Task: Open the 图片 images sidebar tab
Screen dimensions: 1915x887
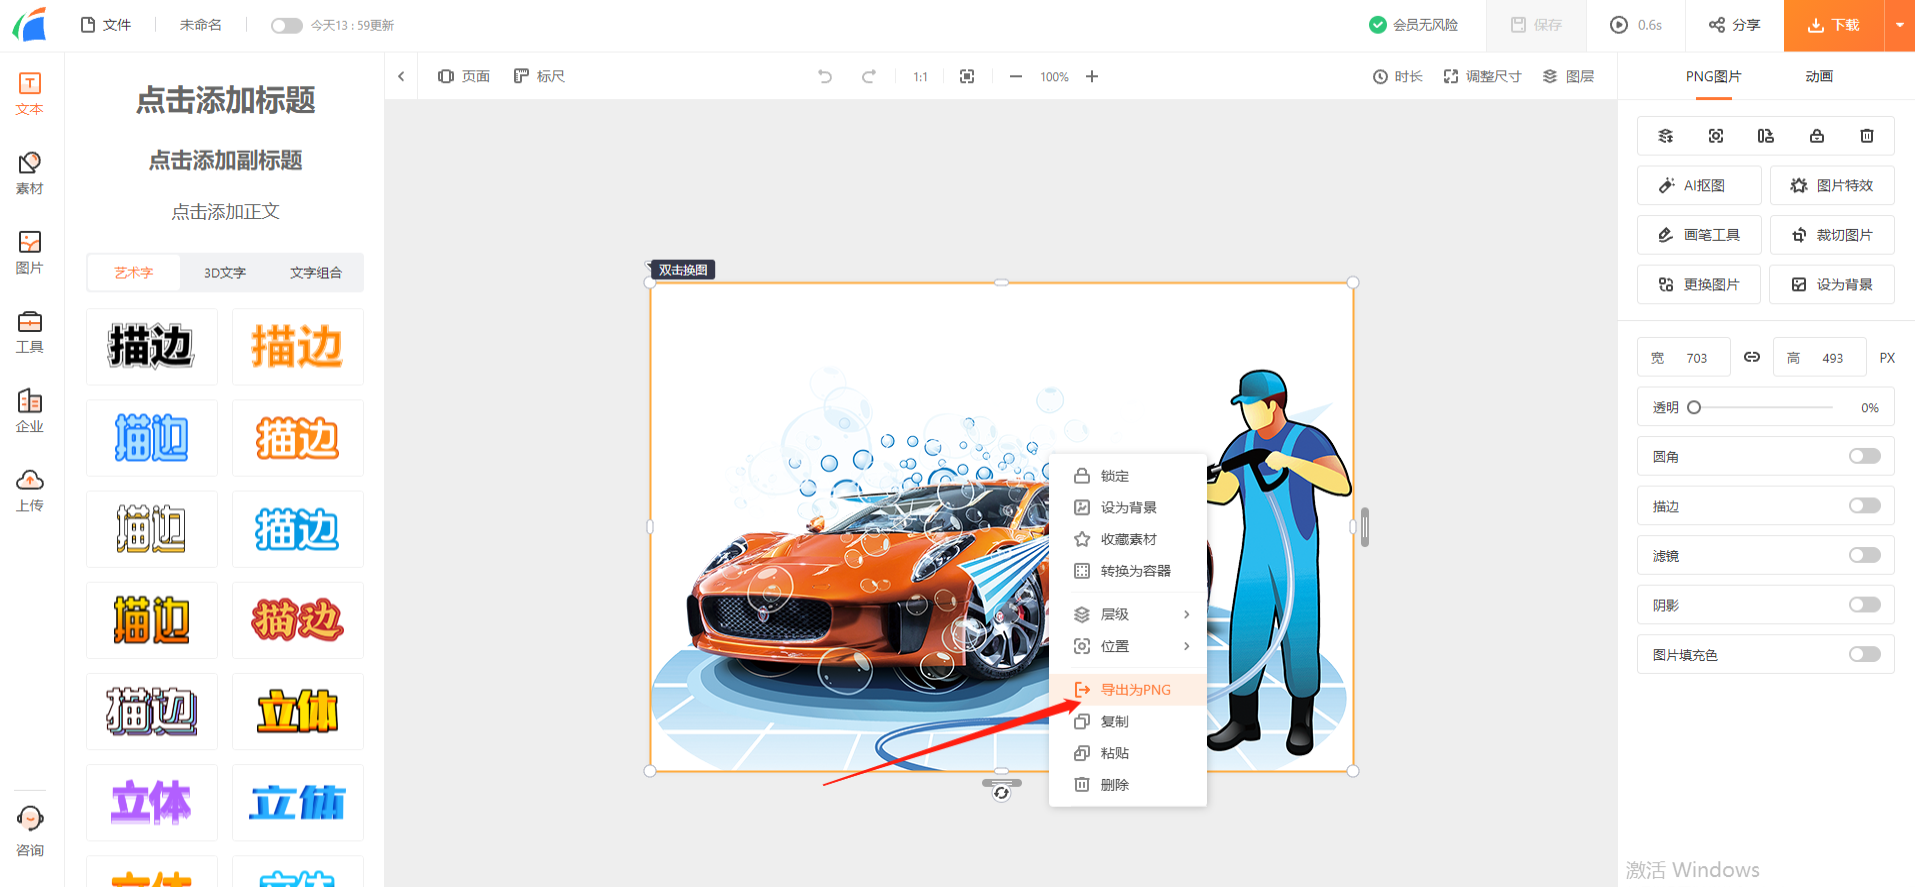Action: click(30, 252)
